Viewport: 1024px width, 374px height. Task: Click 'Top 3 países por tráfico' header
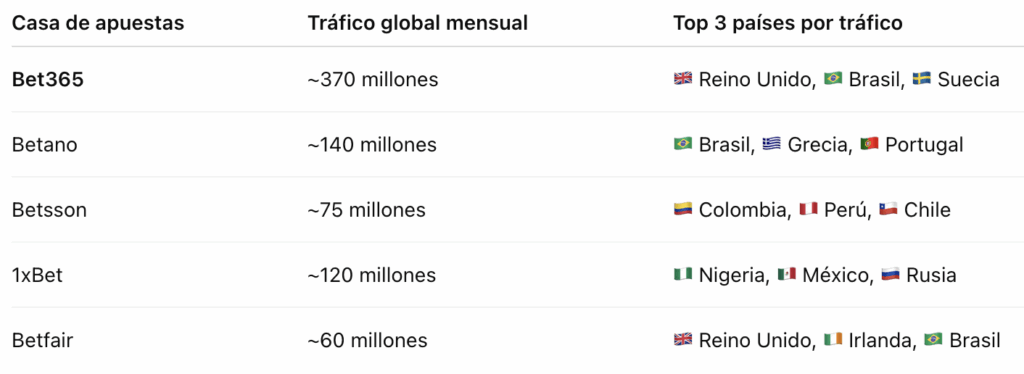(788, 23)
